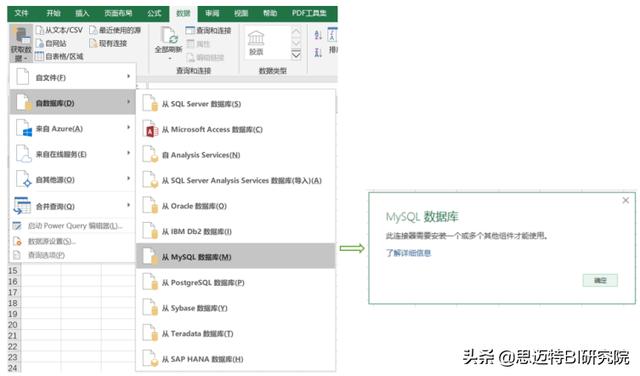Choose 从 Sybase 数据库(Y)

(236, 308)
